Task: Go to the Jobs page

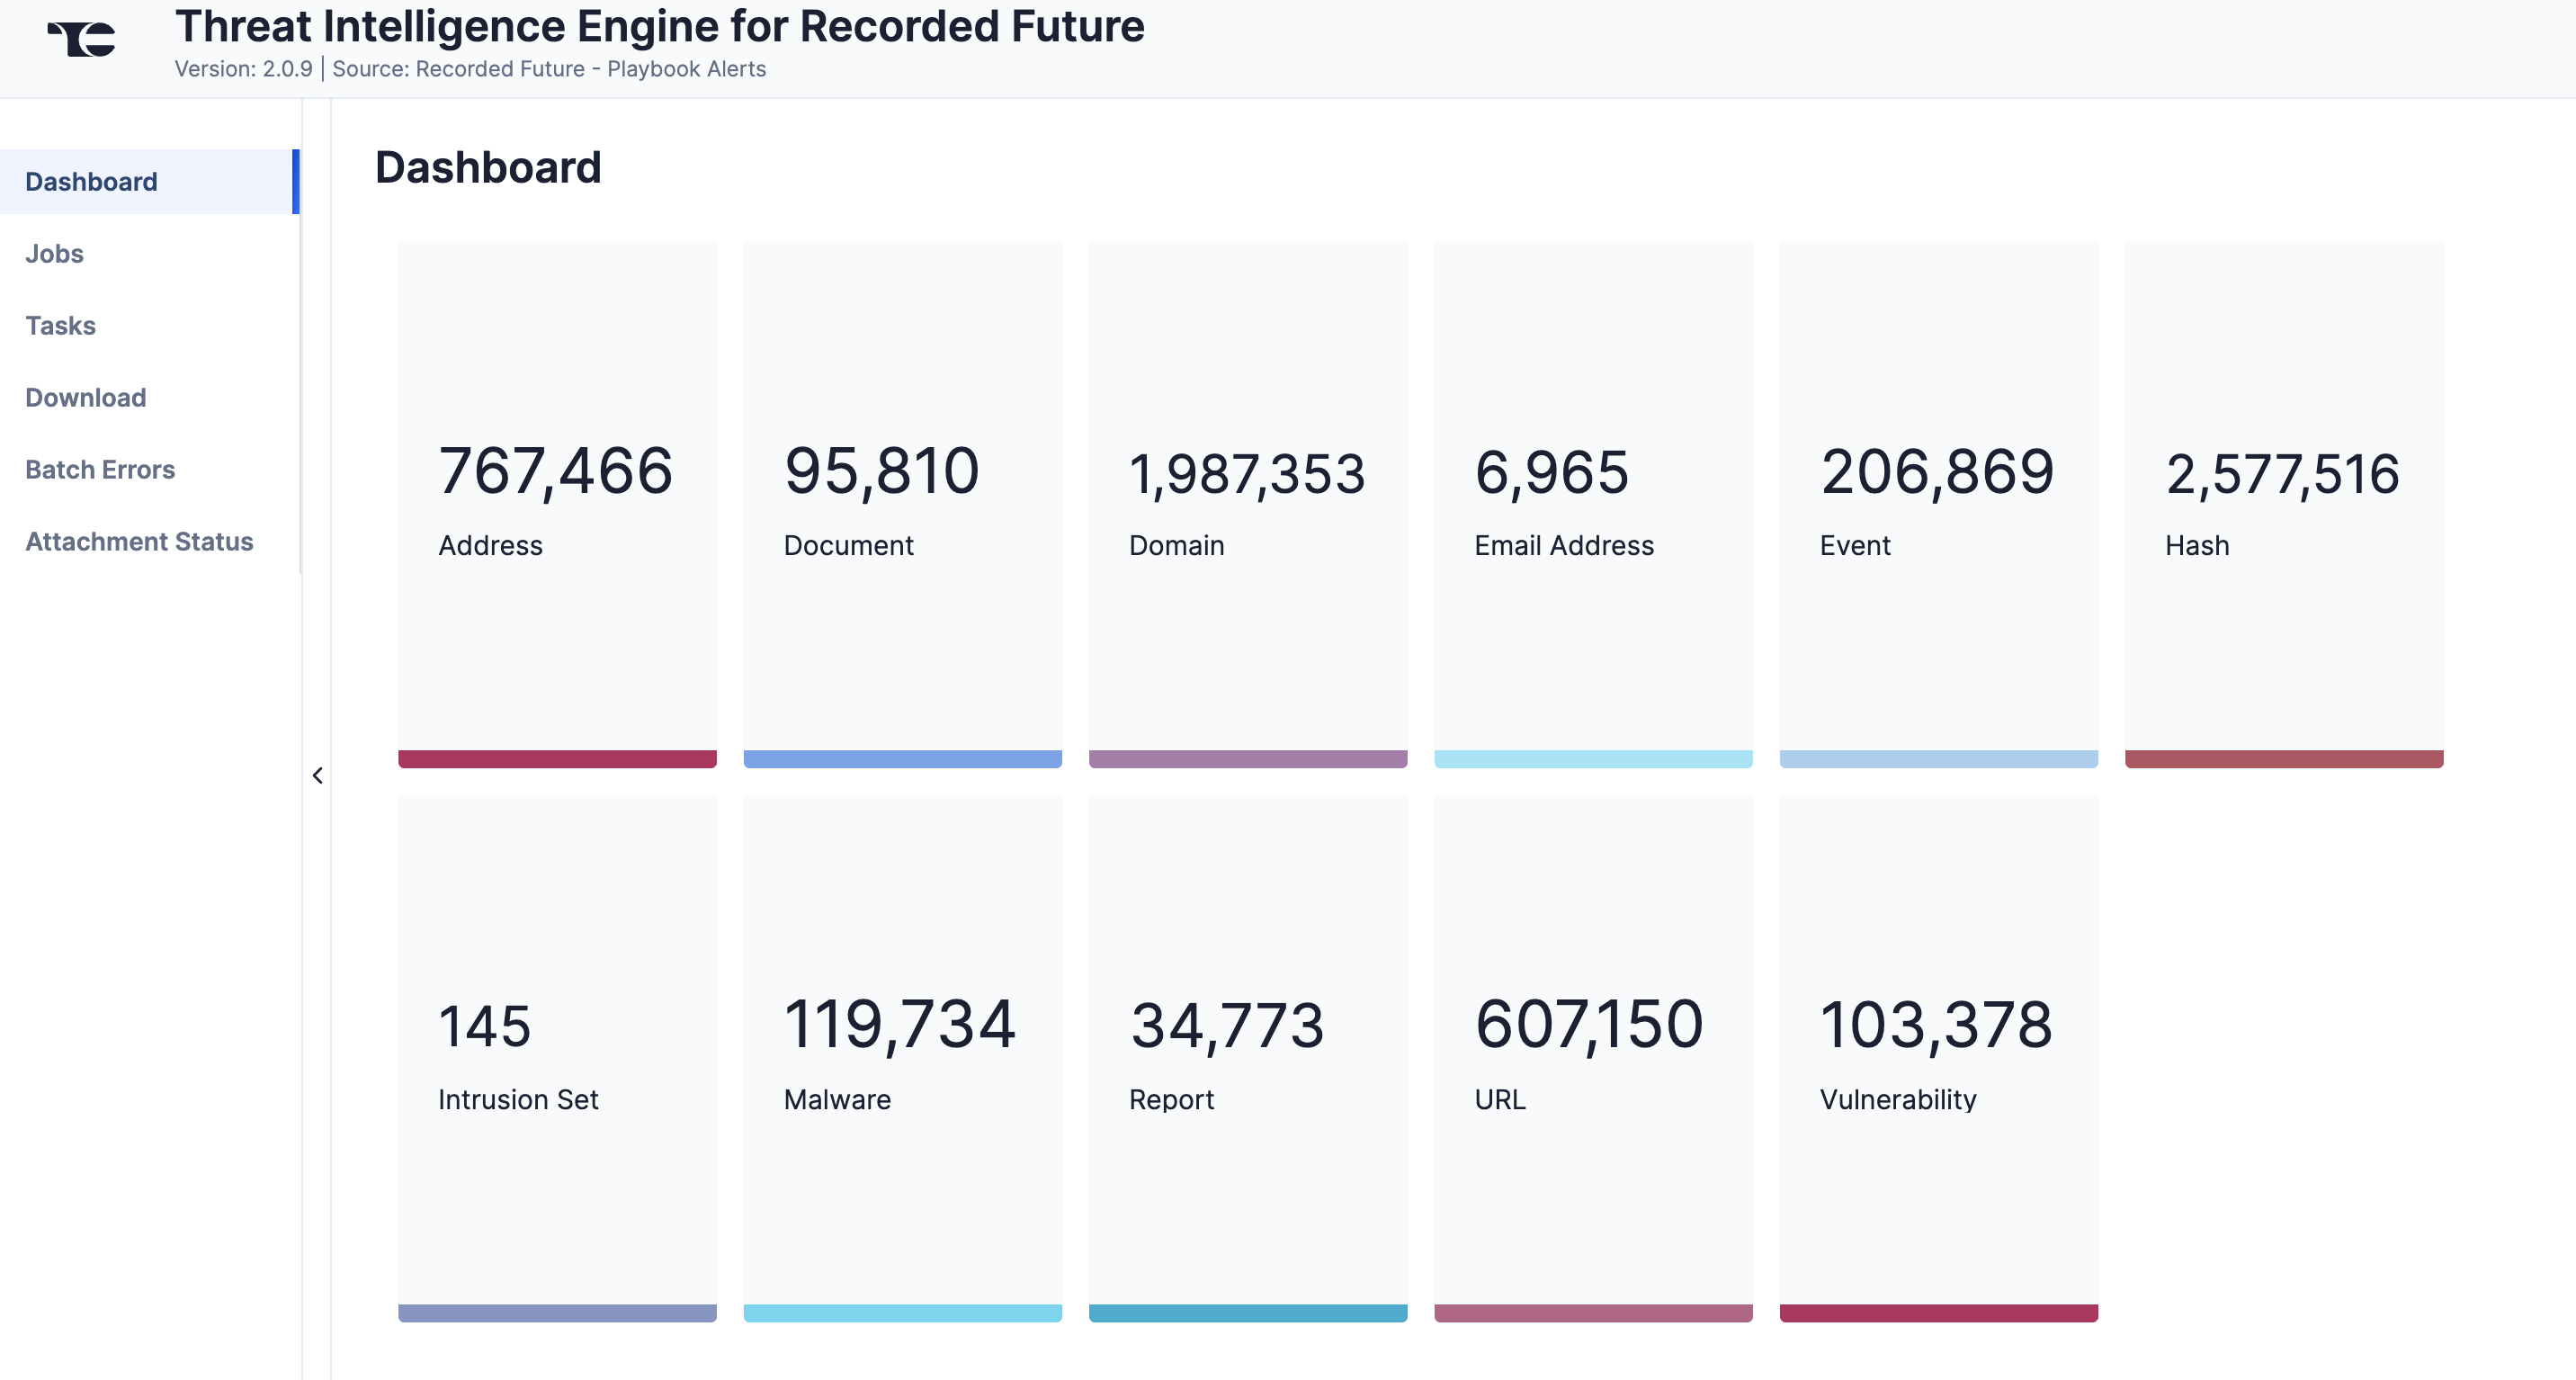Action: tap(54, 254)
